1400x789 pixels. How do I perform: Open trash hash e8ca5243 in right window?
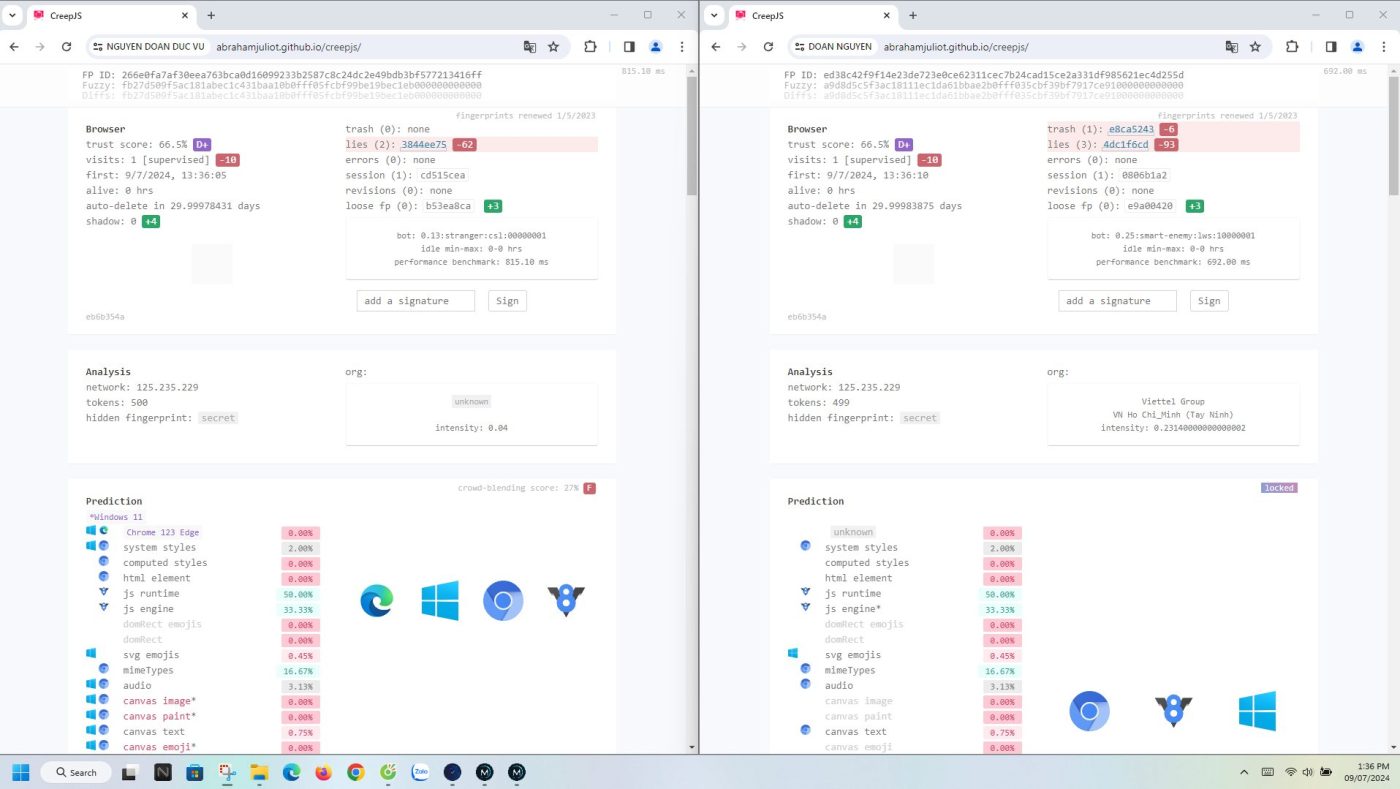[1131, 129]
